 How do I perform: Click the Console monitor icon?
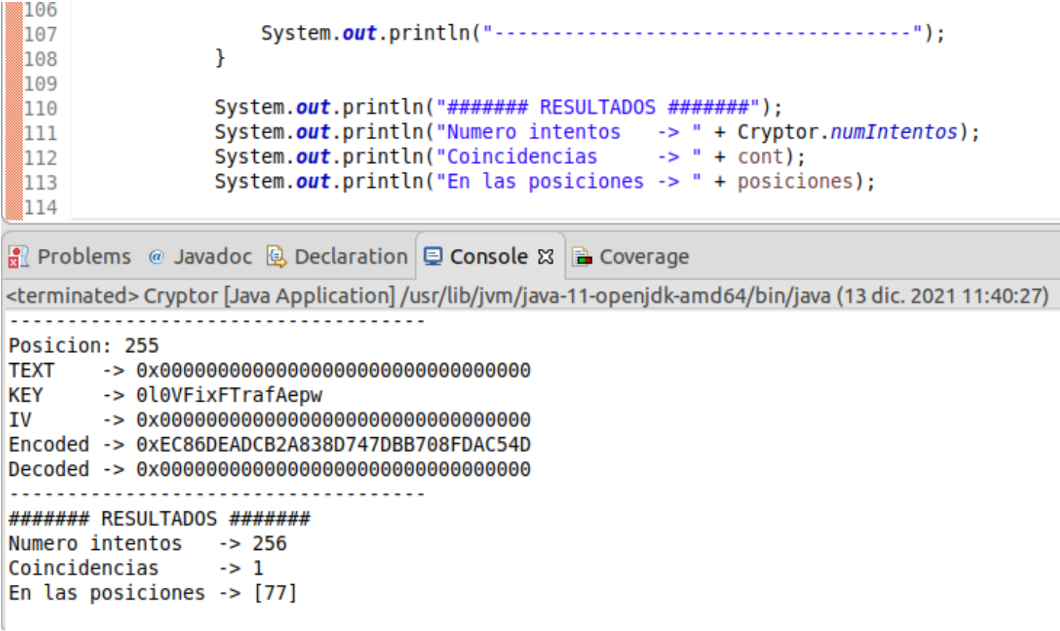433,257
